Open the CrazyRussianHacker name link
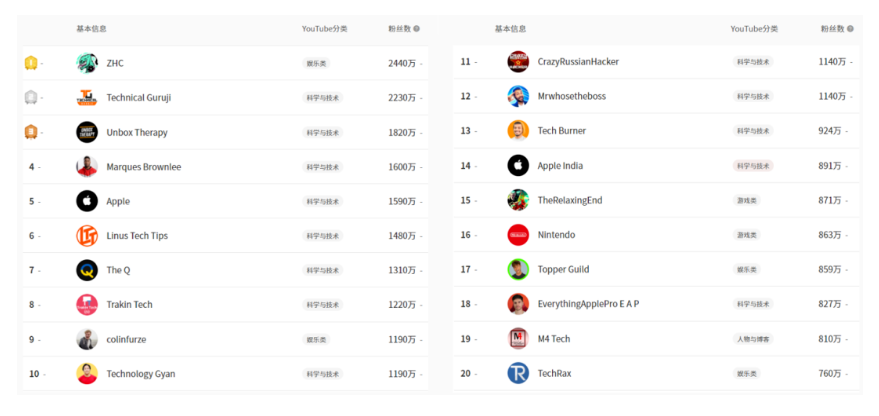Viewport: 879px width, 416px height. pos(578,62)
